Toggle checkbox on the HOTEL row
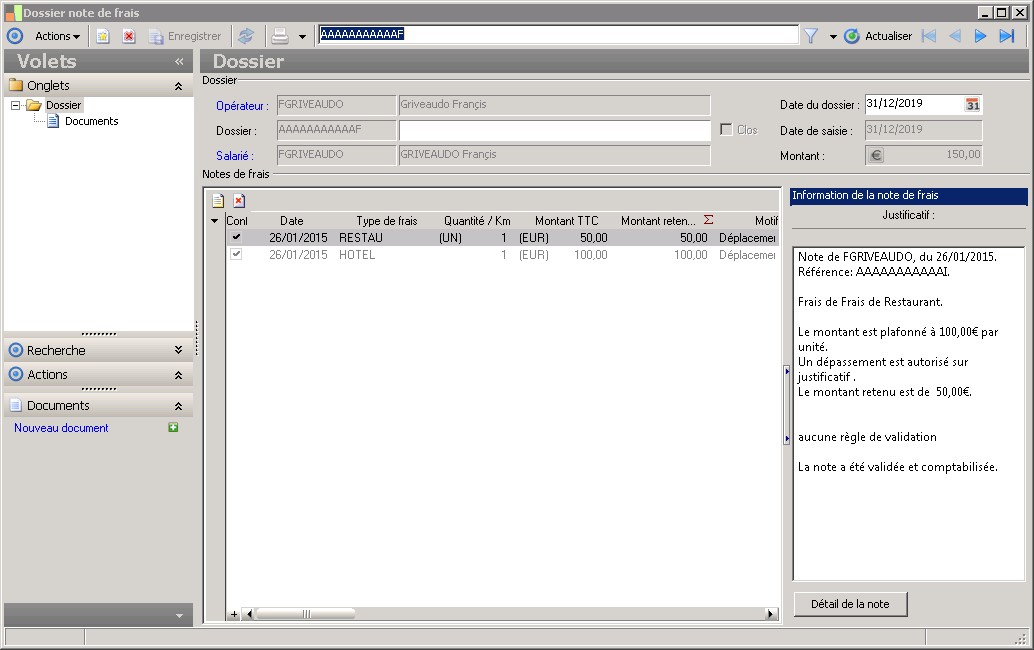1034x650 pixels. (236, 255)
